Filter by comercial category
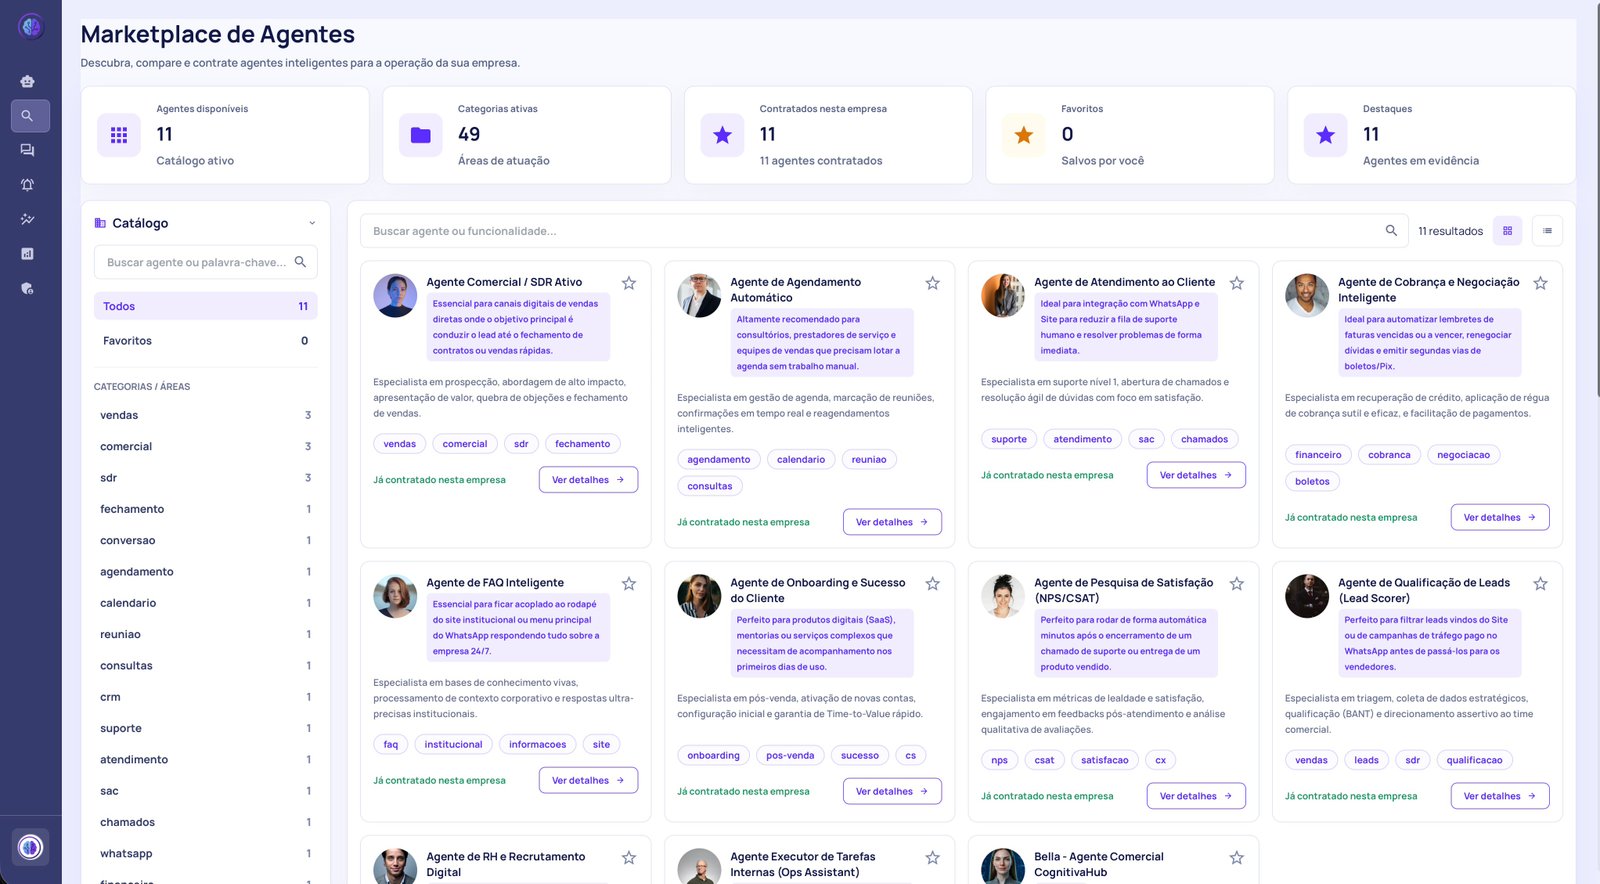This screenshot has width=1600, height=884. pyautogui.click(x=205, y=447)
